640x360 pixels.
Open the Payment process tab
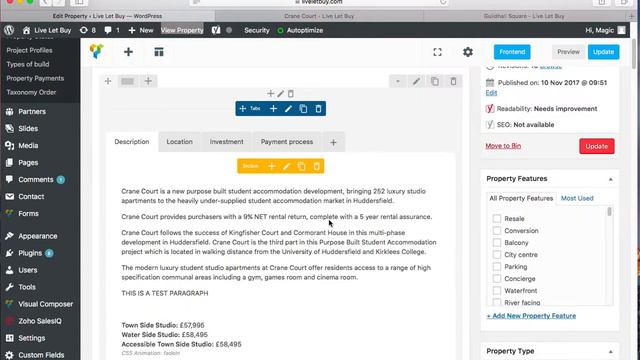(x=287, y=142)
